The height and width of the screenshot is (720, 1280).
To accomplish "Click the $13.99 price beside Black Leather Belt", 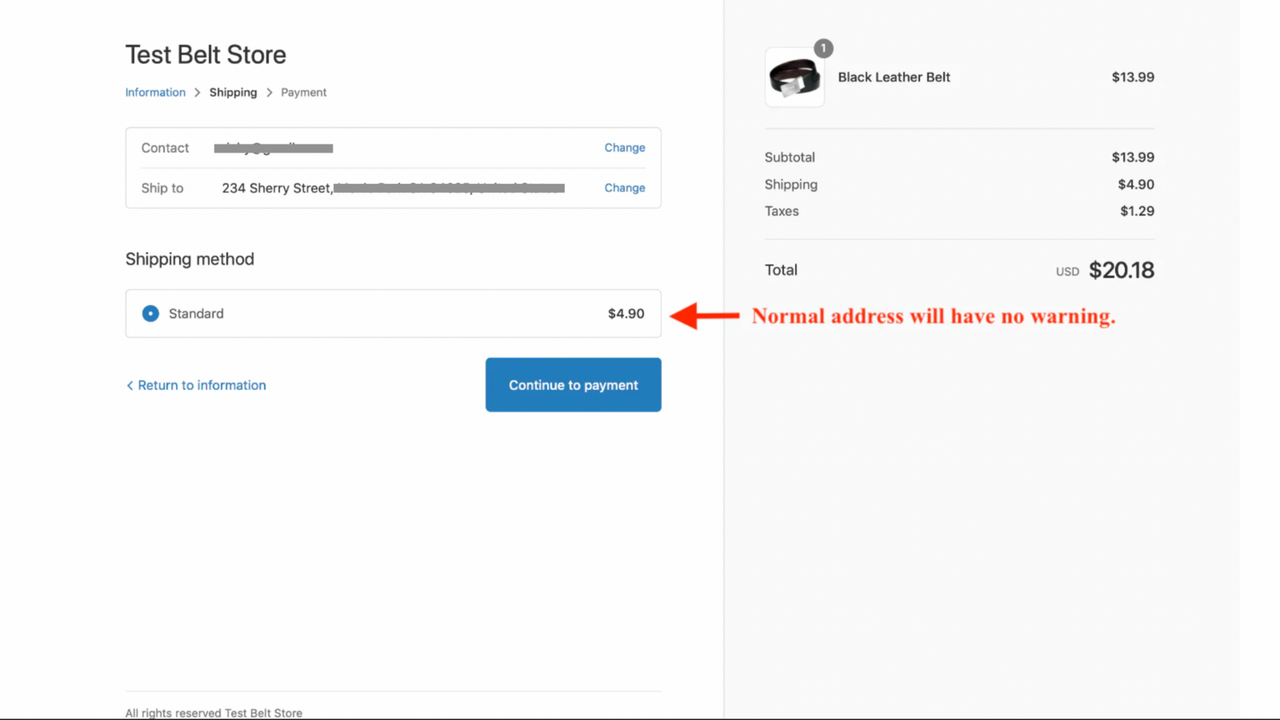I will (1133, 77).
